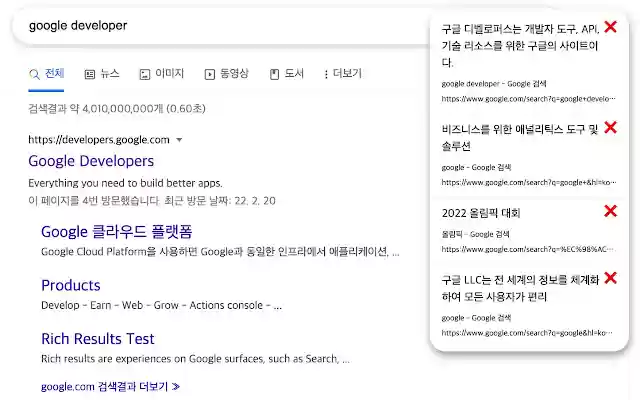Click the image icon beside 이미지
This screenshot has width=640, height=400.
144,74
